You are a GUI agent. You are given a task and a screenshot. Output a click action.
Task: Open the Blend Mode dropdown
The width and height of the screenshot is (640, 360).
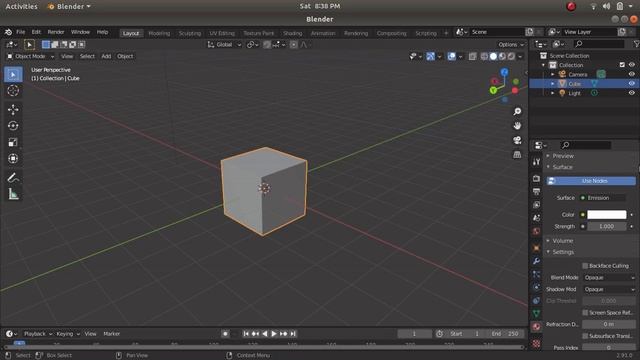tap(609, 278)
